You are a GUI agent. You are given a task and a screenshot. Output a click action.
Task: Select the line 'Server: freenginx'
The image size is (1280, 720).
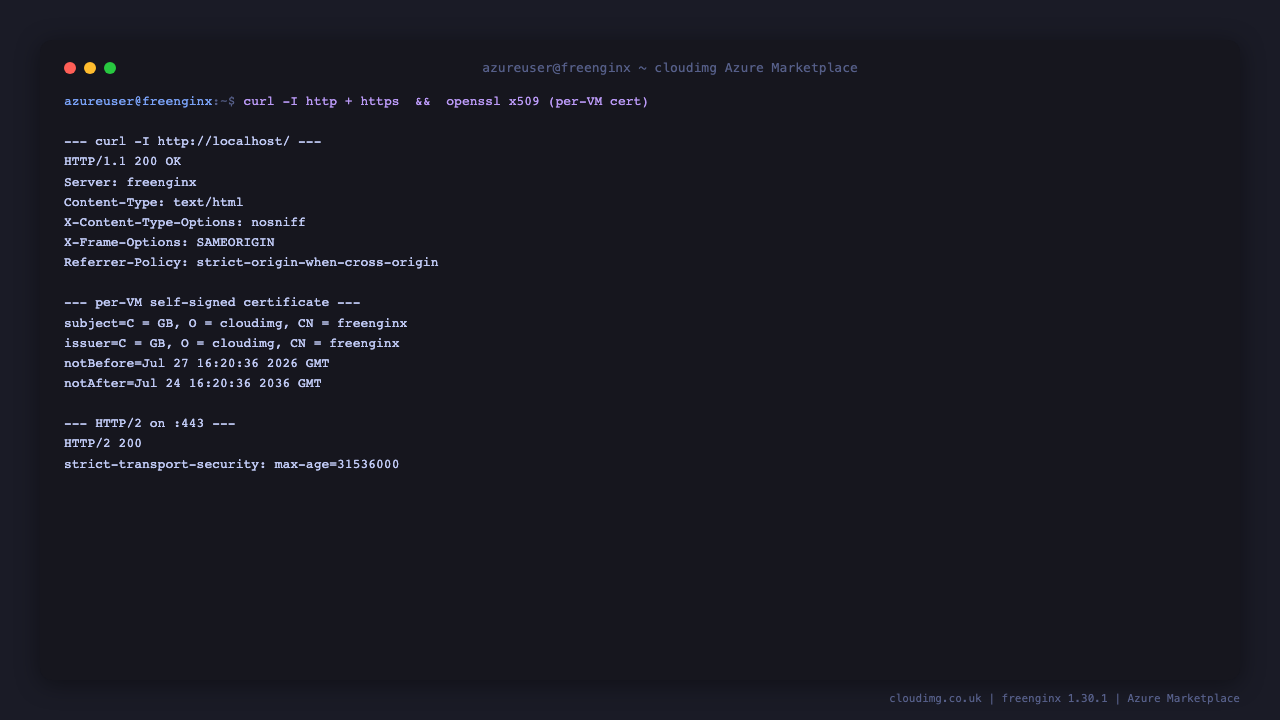[x=130, y=183]
